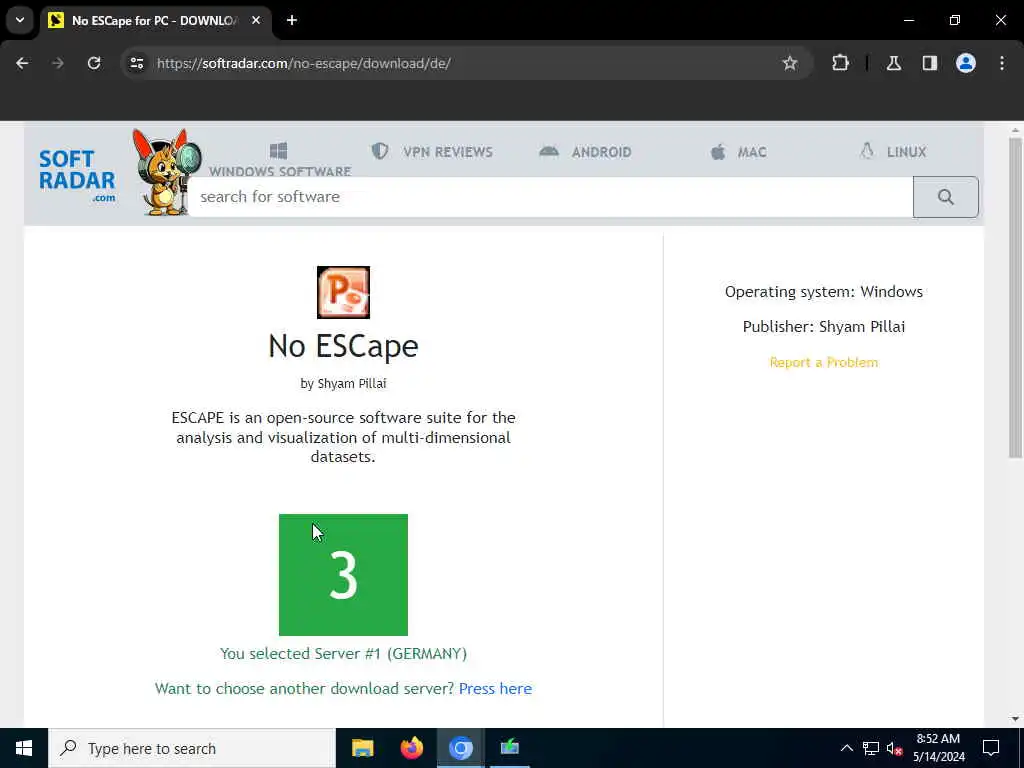Open the Chrome profile avatar
The width and height of the screenshot is (1024, 768).
click(966, 63)
